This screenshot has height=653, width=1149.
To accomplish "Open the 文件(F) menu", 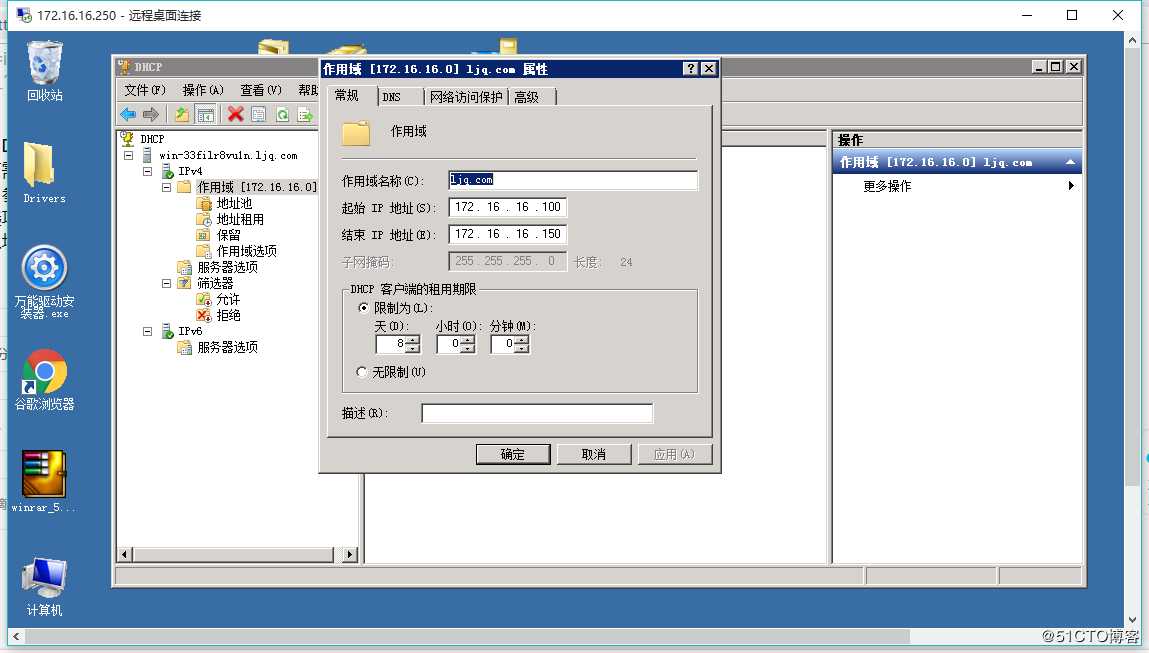I will pos(144,90).
